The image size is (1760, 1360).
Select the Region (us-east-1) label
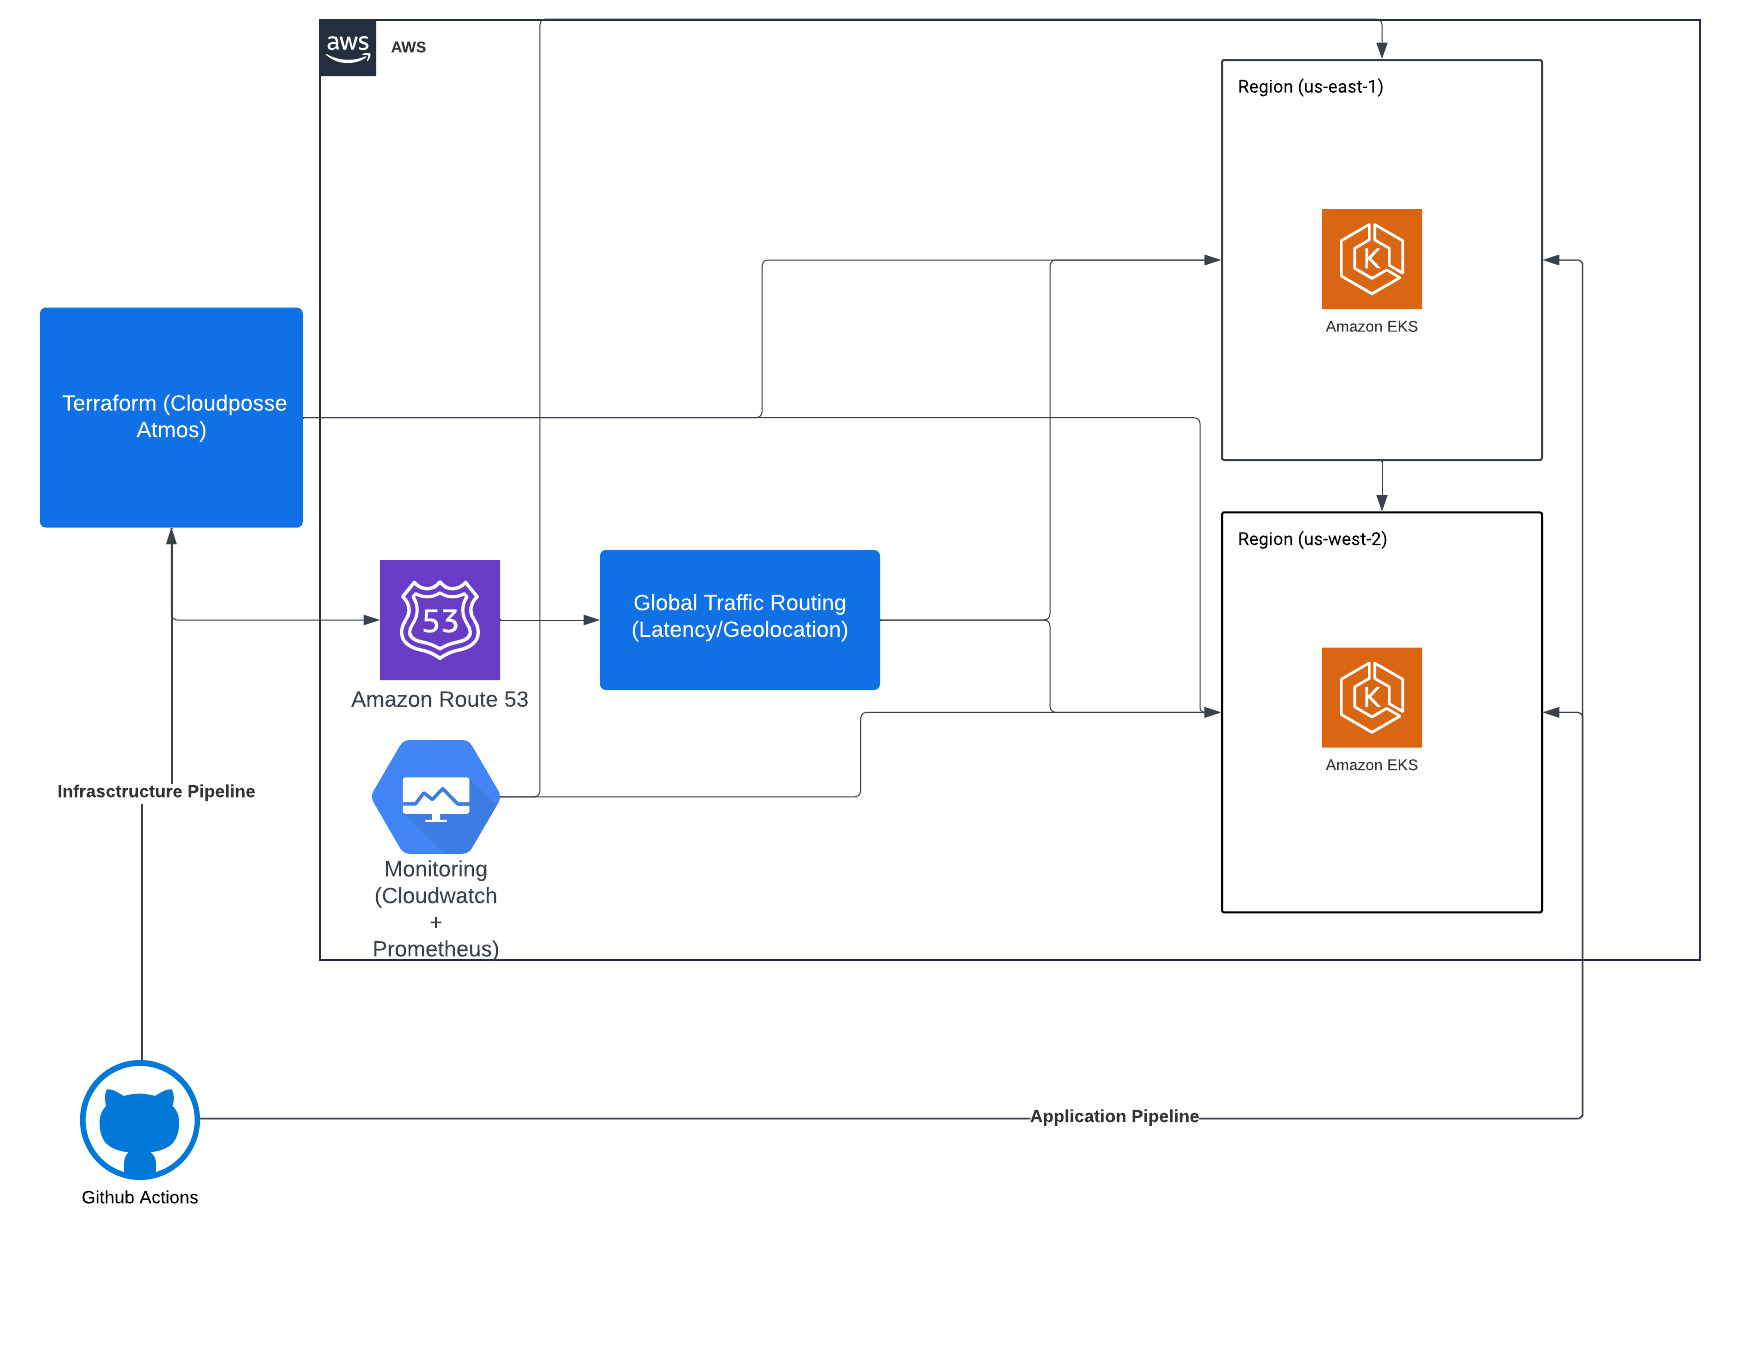[x=1310, y=87]
